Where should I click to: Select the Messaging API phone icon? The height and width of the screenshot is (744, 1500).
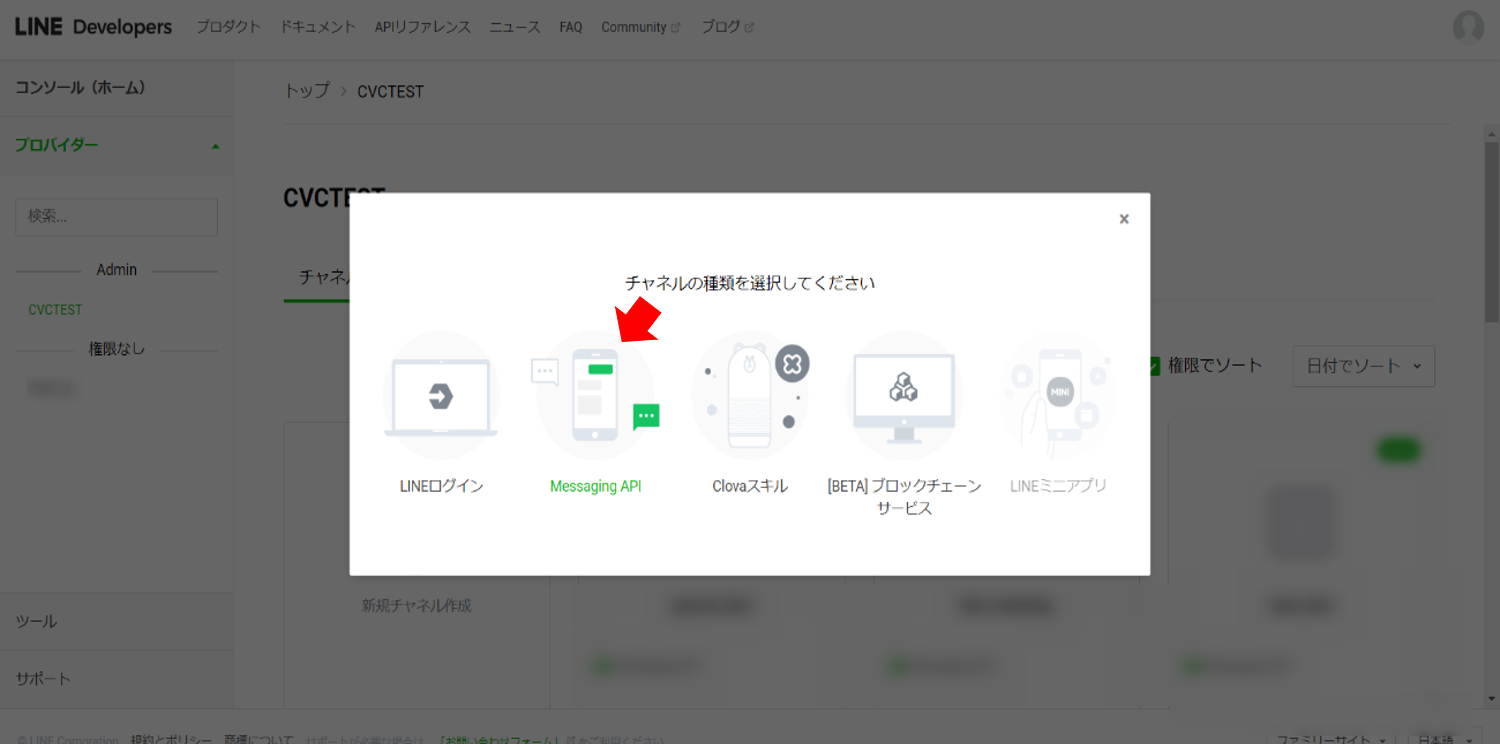[x=595, y=396]
